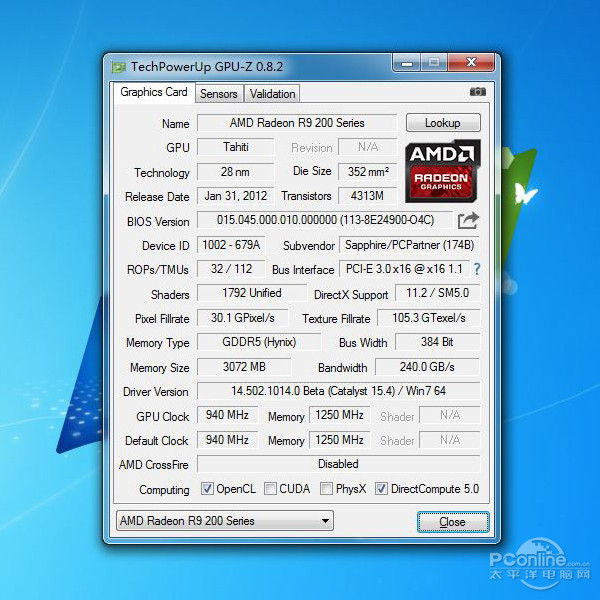Click the Release Date field Jan 31, 2012
This screenshot has height=600, width=600.
[x=236, y=196]
